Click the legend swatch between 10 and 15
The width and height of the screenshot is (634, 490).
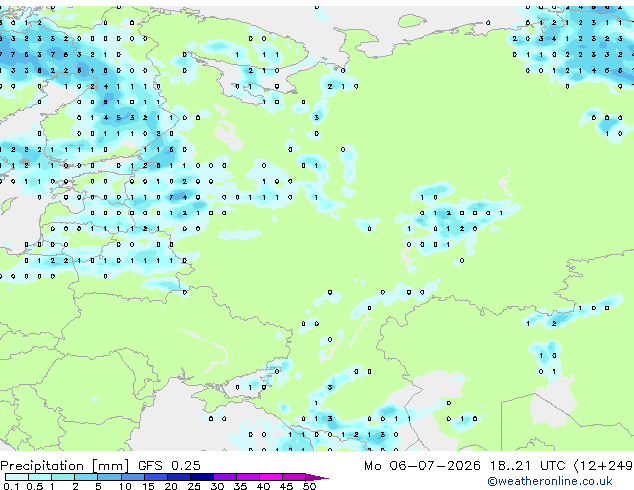click(x=133, y=477)
